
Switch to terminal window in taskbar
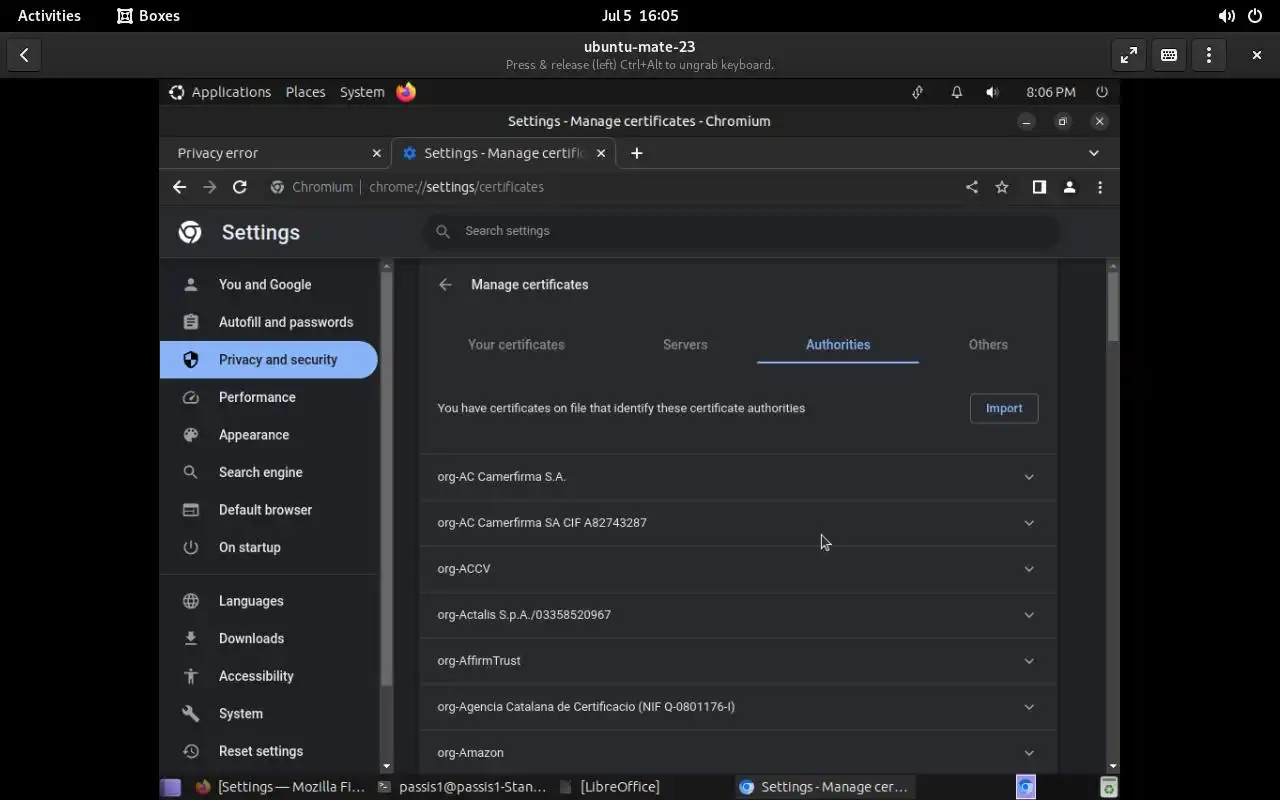[463, 787]
